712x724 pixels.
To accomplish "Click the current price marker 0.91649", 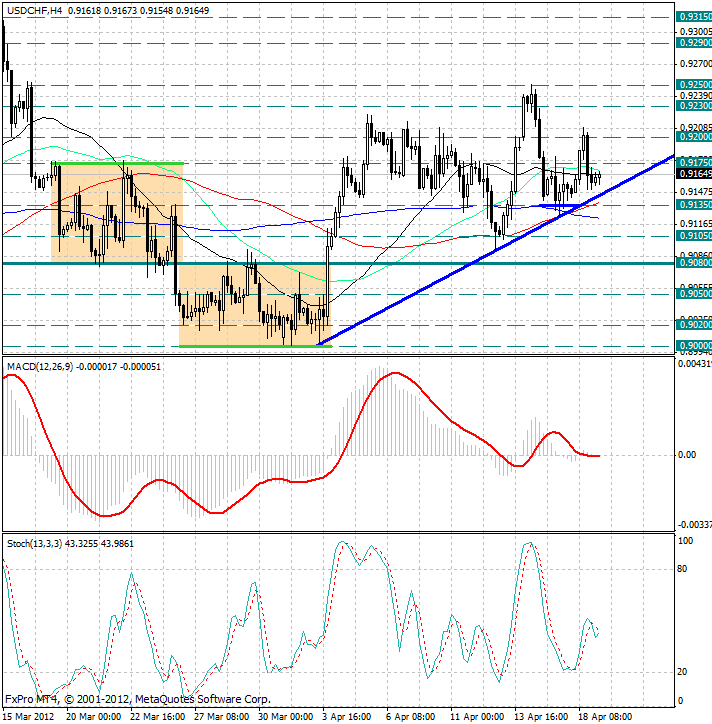I will tap(694, 174).
